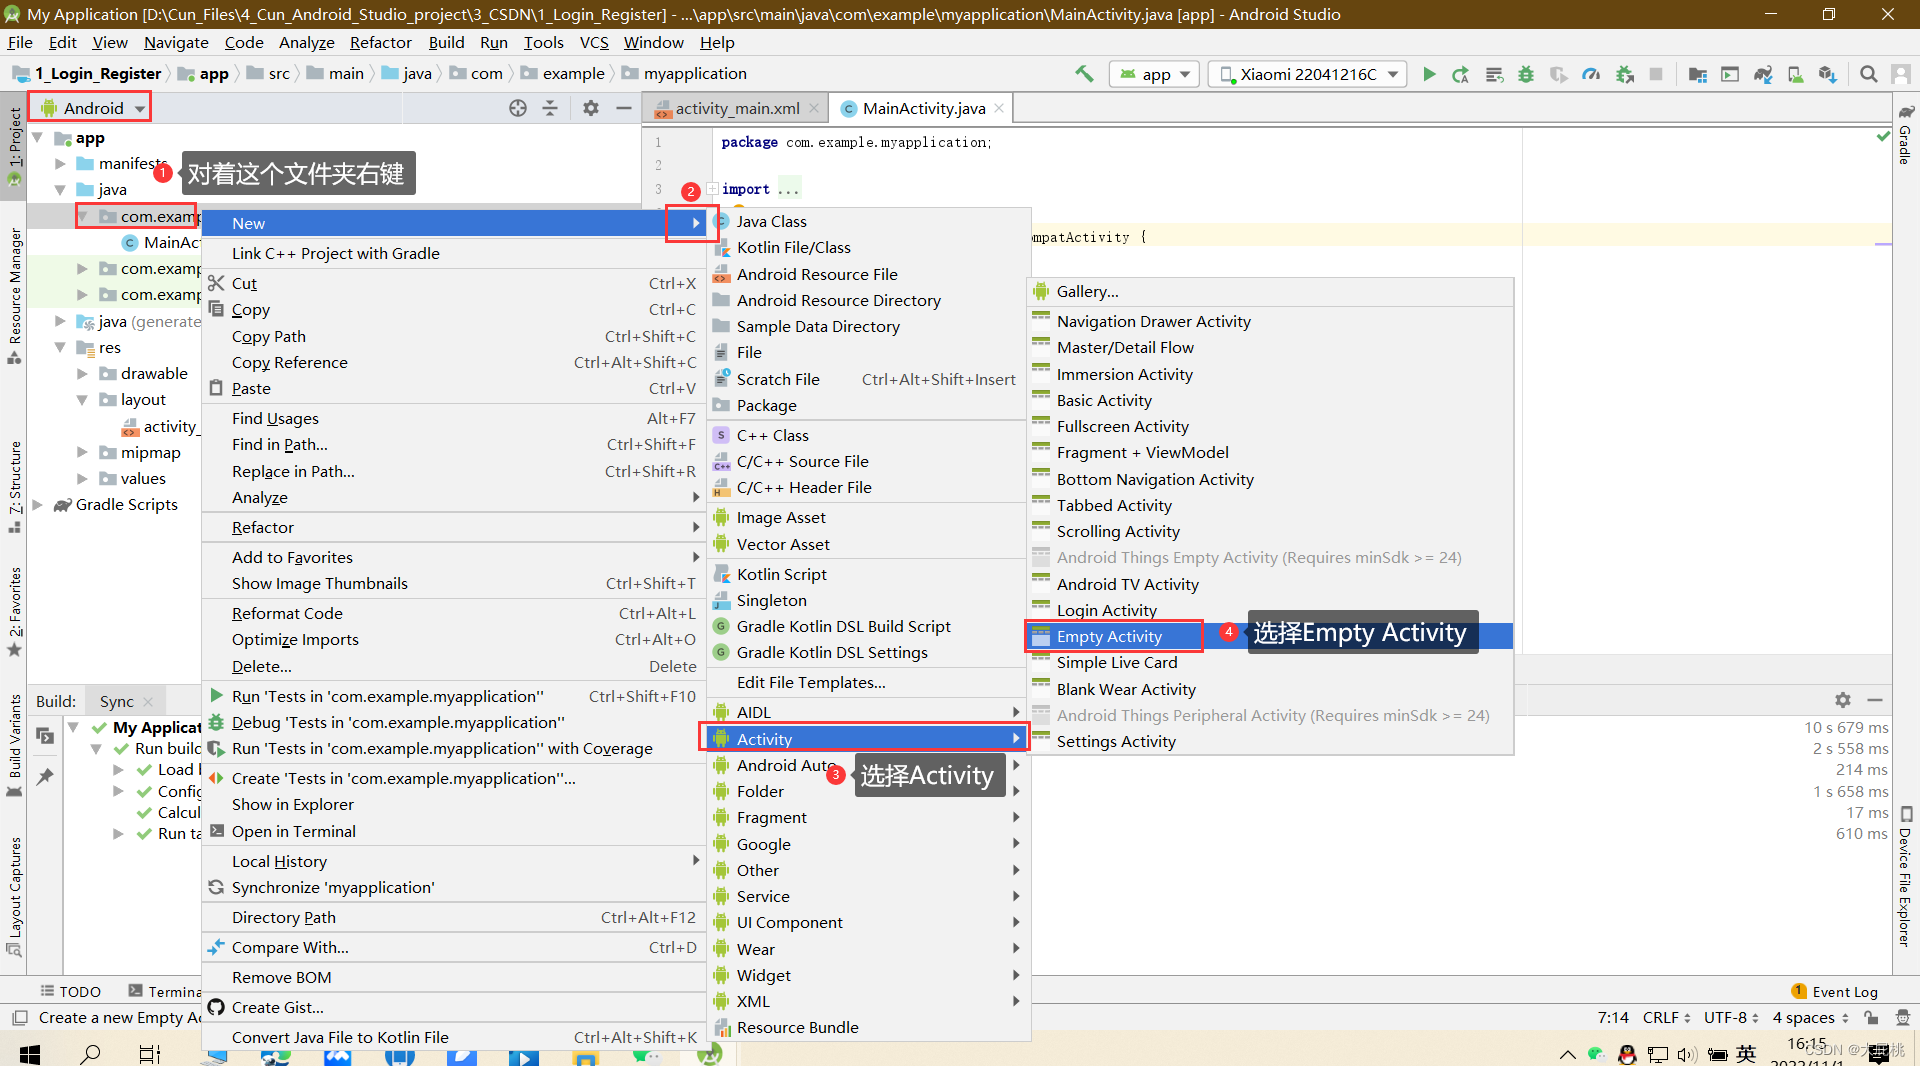Open the SDK Manager icon
This screenshot has height=1066, width=1920.
(1828, 74)
